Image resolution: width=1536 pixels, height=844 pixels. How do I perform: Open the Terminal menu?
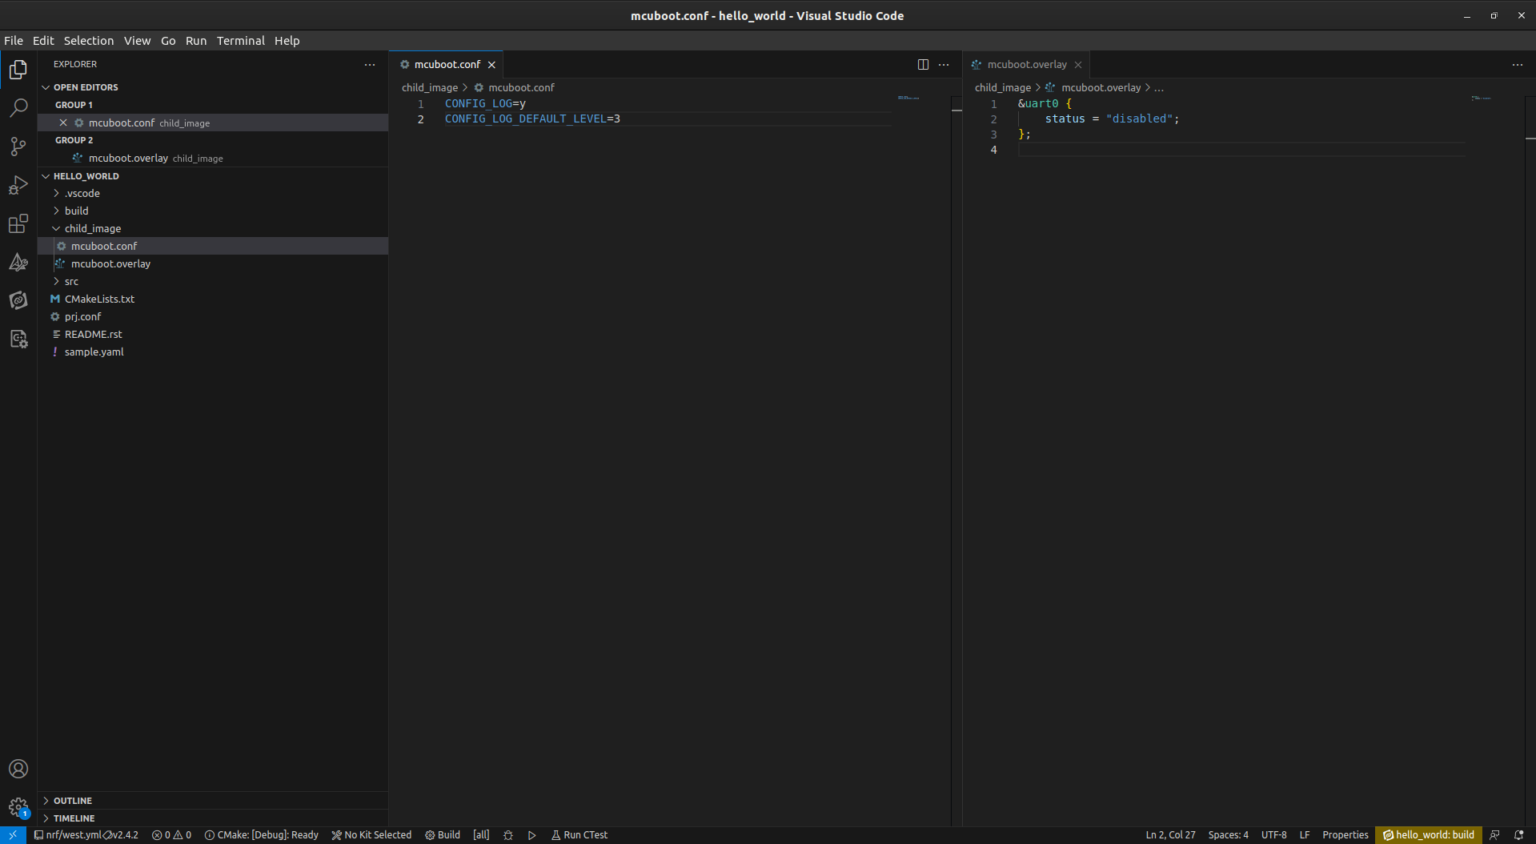240,41
